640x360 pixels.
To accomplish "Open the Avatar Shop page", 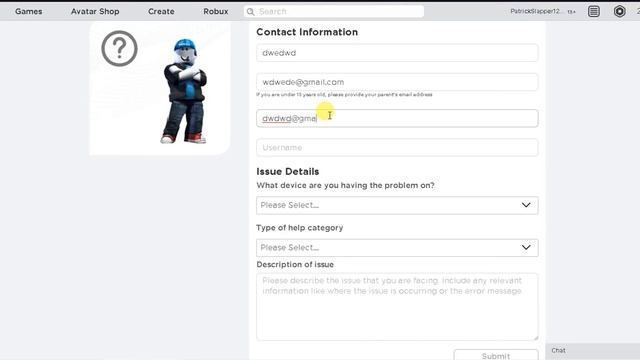I will coord(95,11).
